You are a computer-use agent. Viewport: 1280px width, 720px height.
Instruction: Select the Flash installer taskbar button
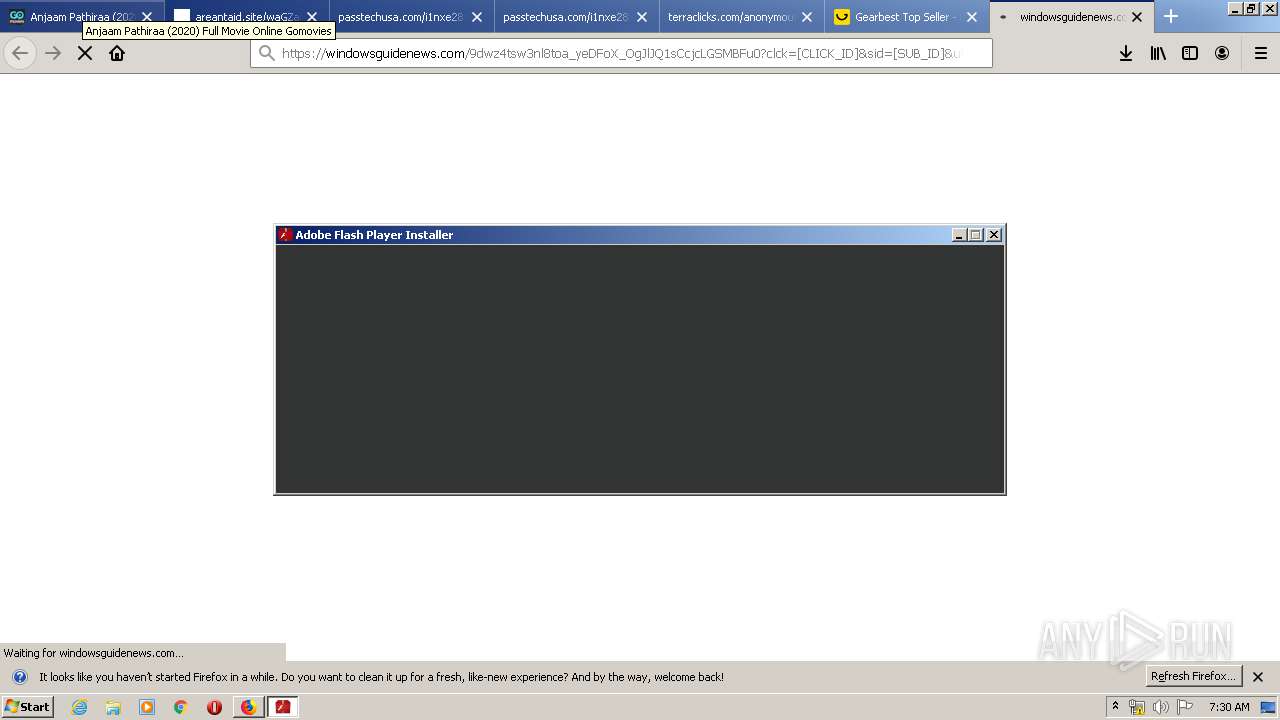283,707
